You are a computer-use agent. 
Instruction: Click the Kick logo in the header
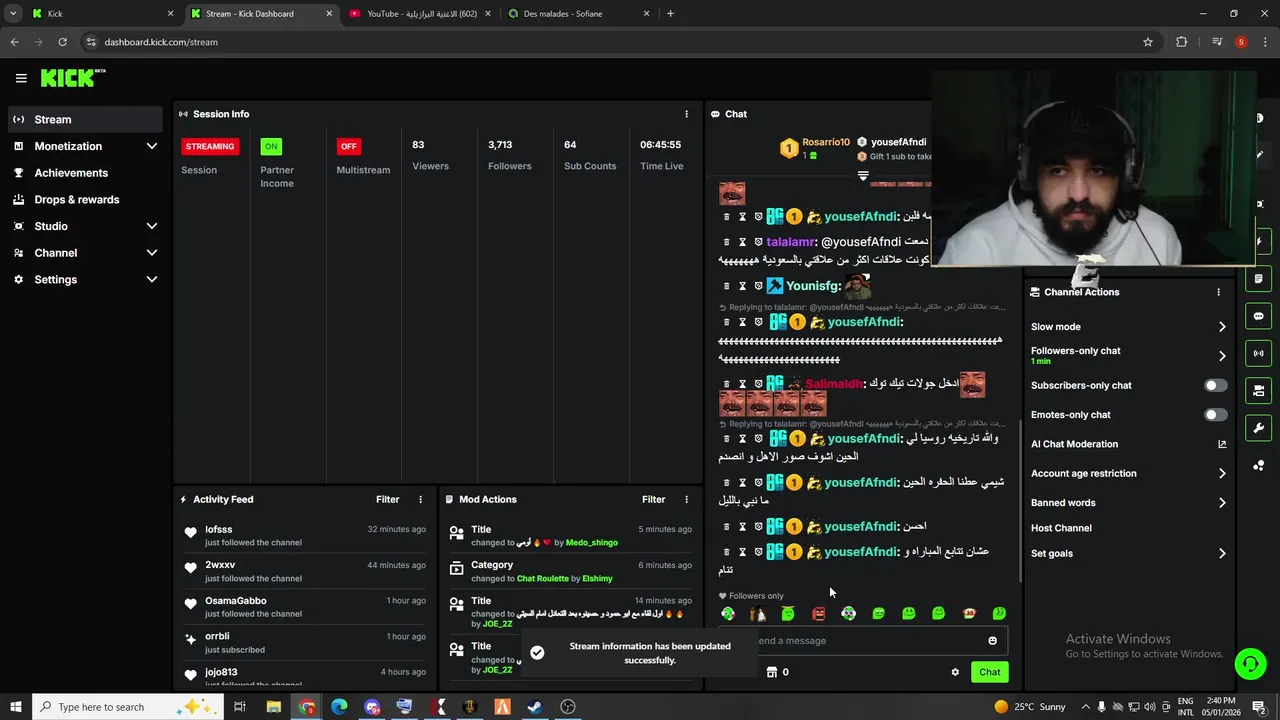click(72, 78)
